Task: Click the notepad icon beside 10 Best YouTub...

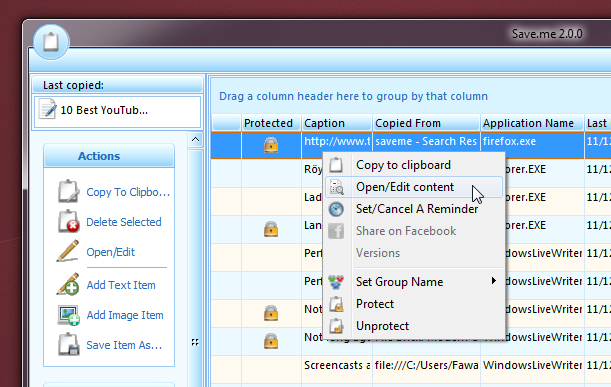Action: click(48, 109)
